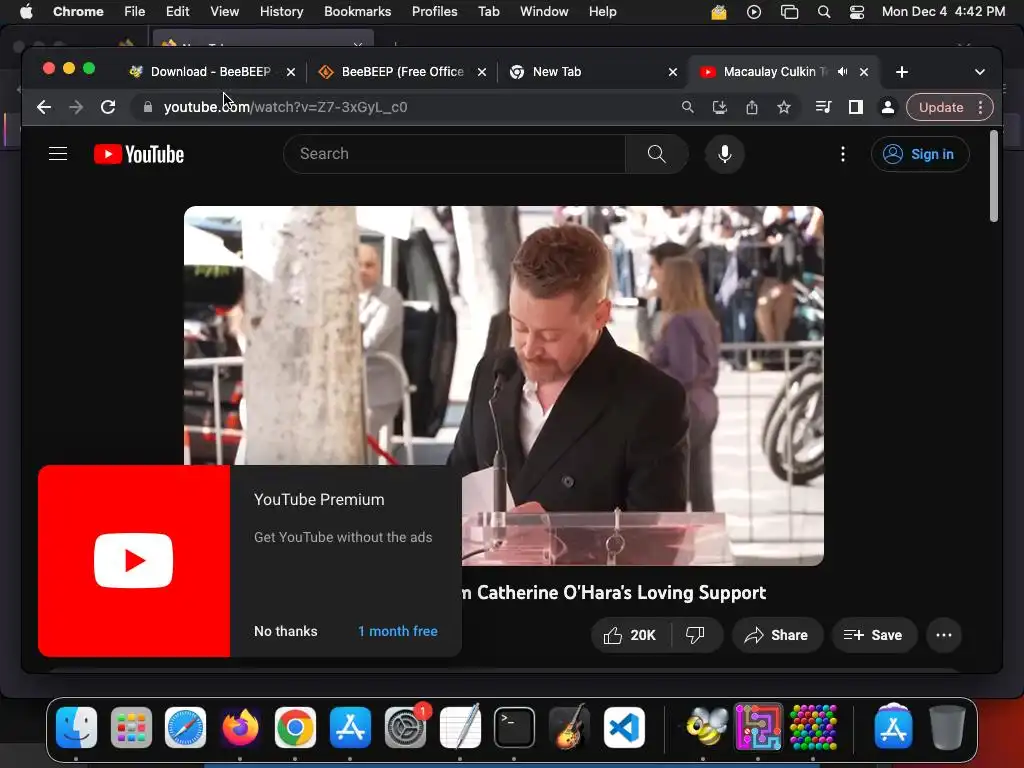Open BeeBEEP bee icon in Dock
Viewport: 1024px width, 768px height.
(x=707, y=727)
